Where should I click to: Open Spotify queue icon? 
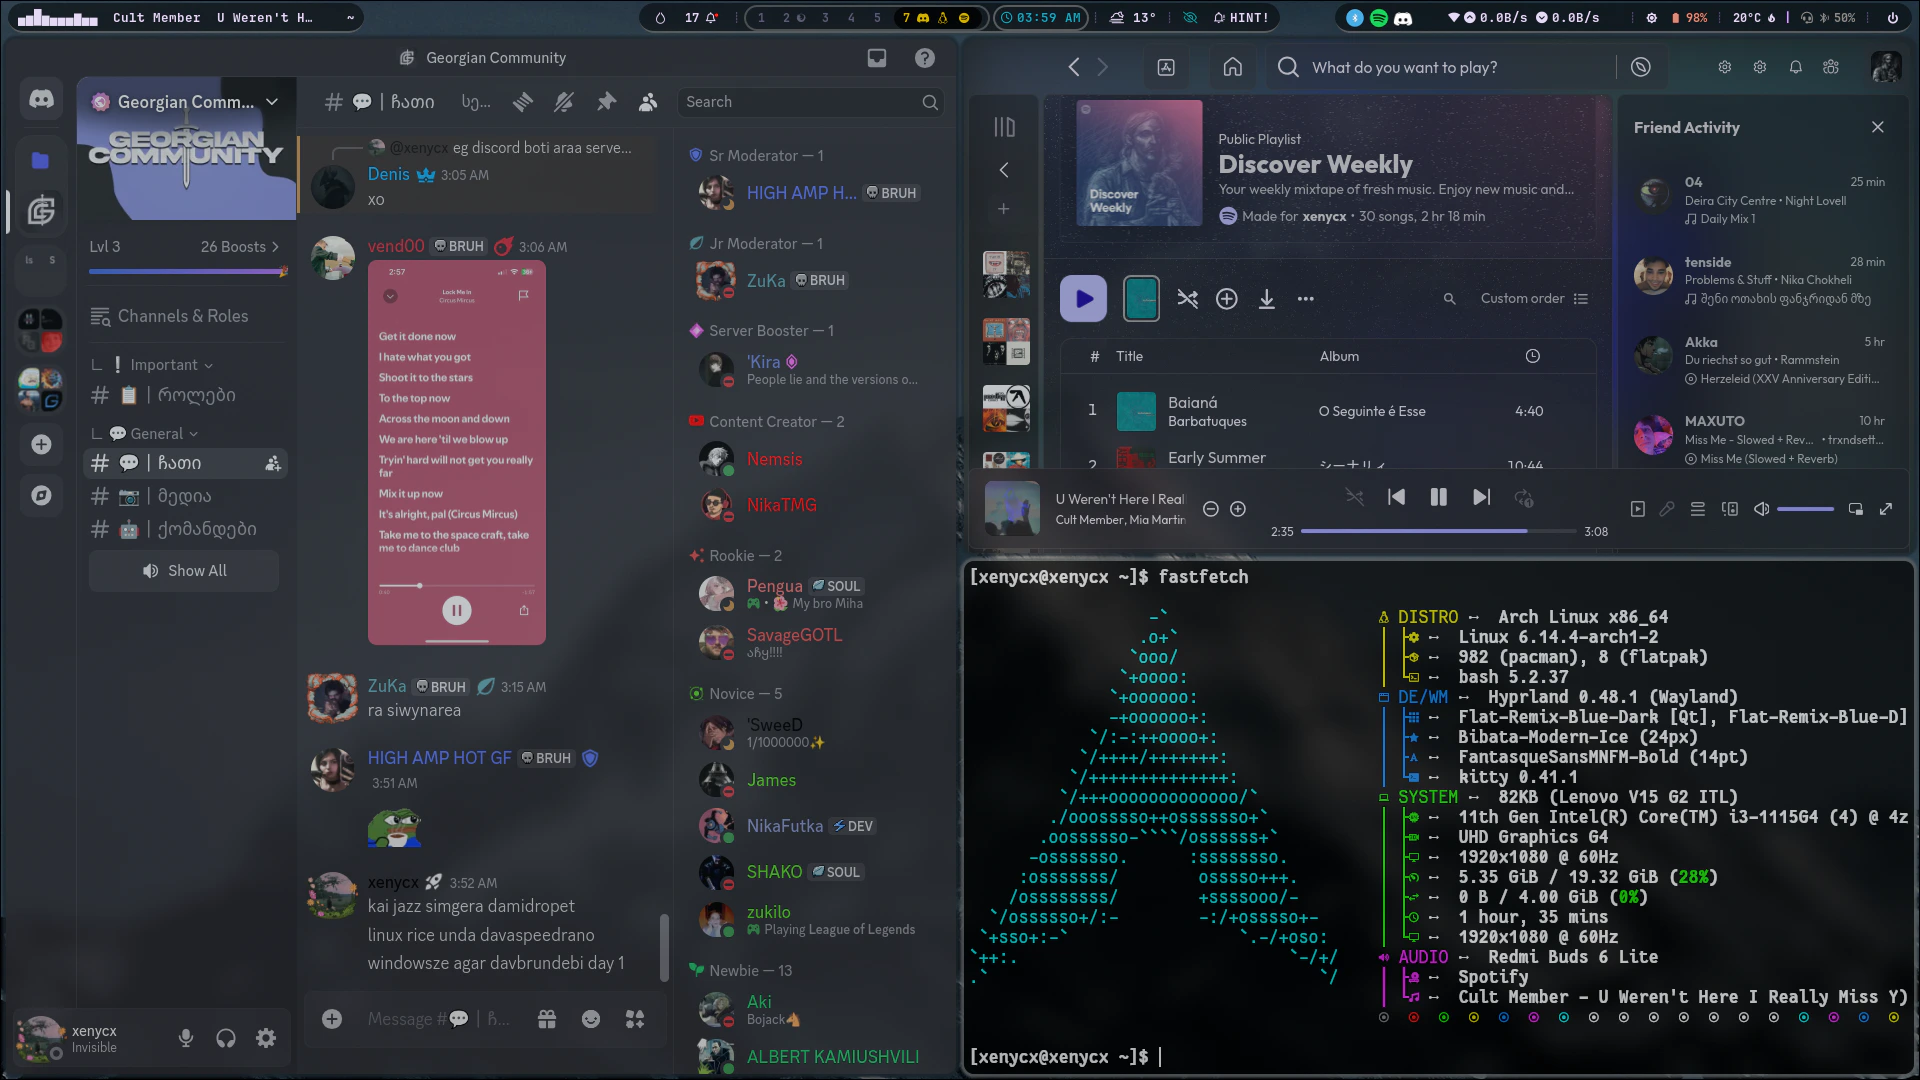[1697, 509]
